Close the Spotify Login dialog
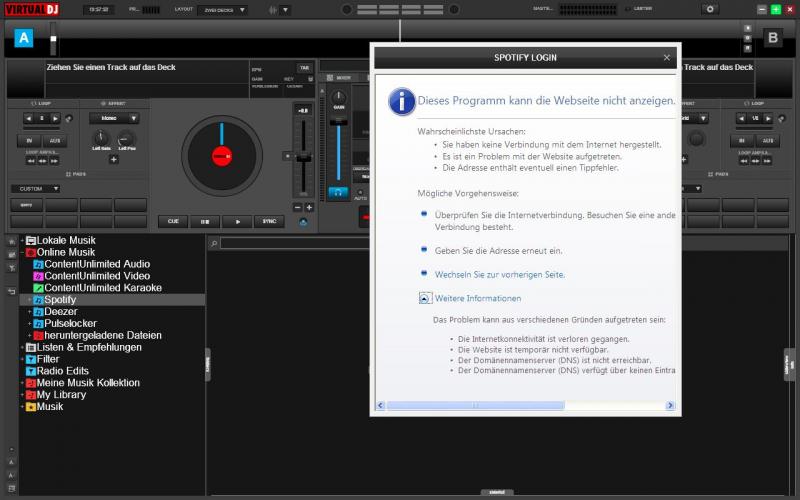The width and height of the screenshot is (800, 500). pyautogui.click(x=666, y=58)
